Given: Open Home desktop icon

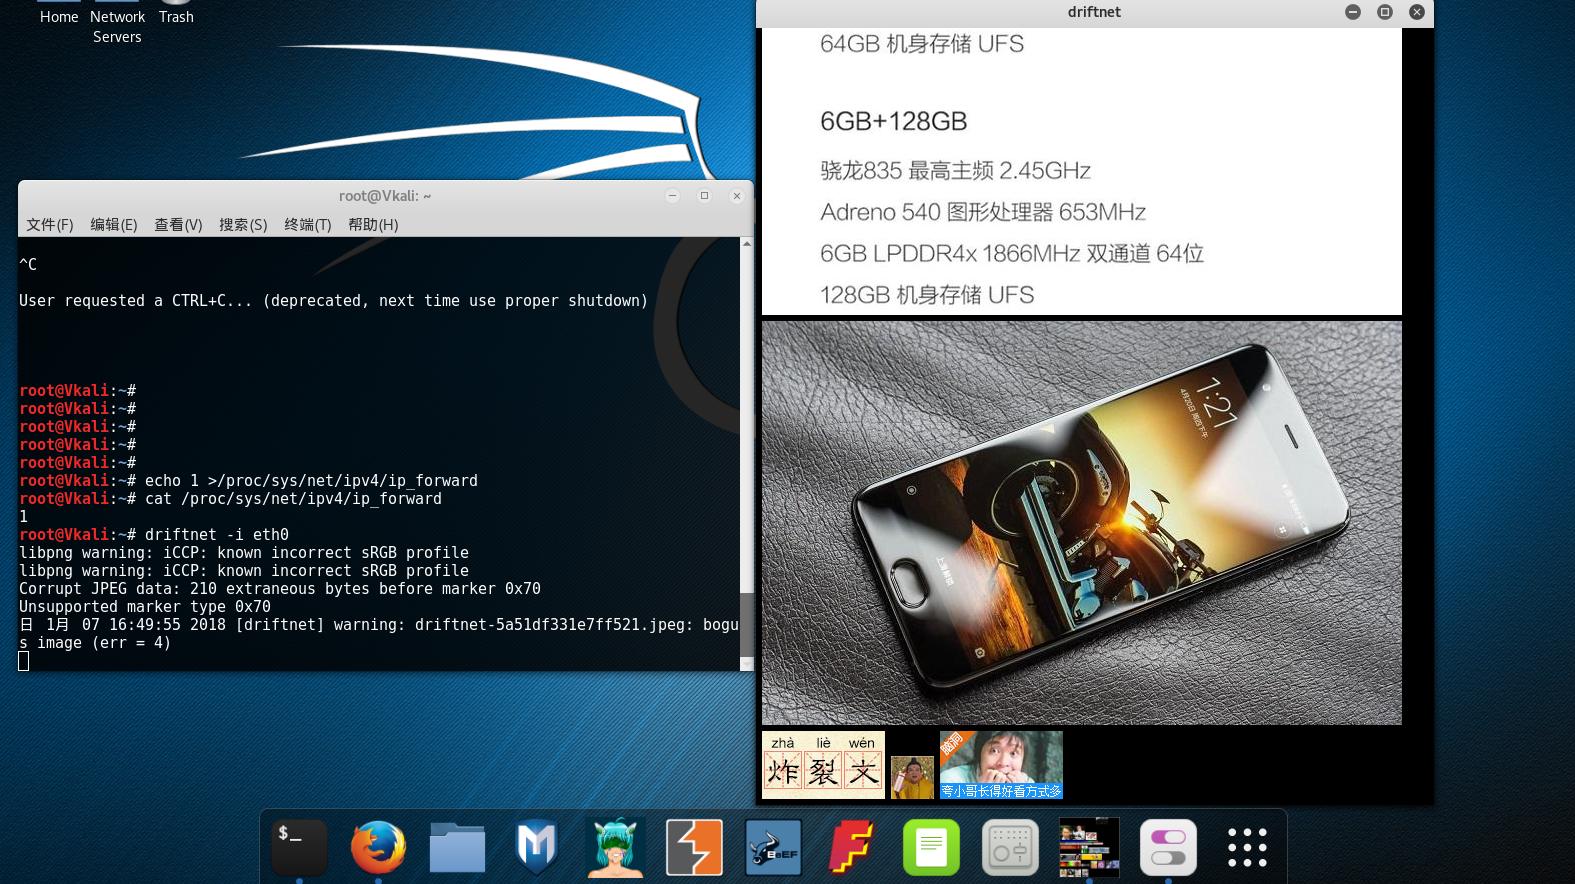Looking at the screenshot, I should click(x=59, y=16).
